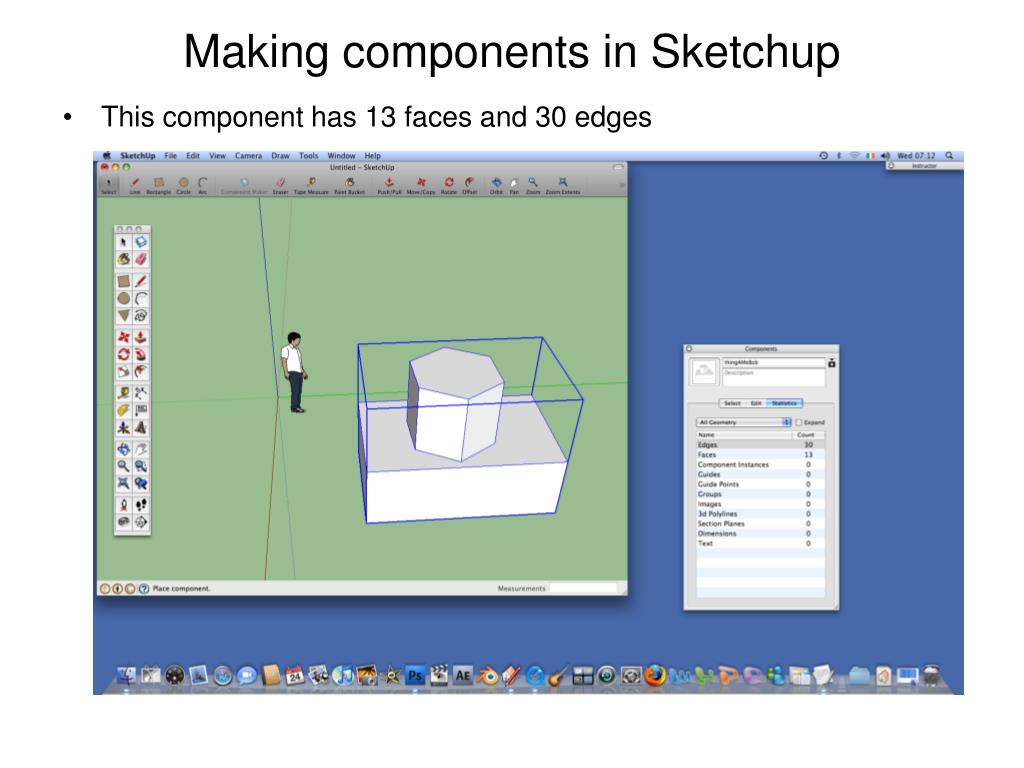Image resolution: width=1024 pixels, height=768 pixels.
Task: Pick the Polygon triangle icon in palette
Action: (x=123, y=315)
